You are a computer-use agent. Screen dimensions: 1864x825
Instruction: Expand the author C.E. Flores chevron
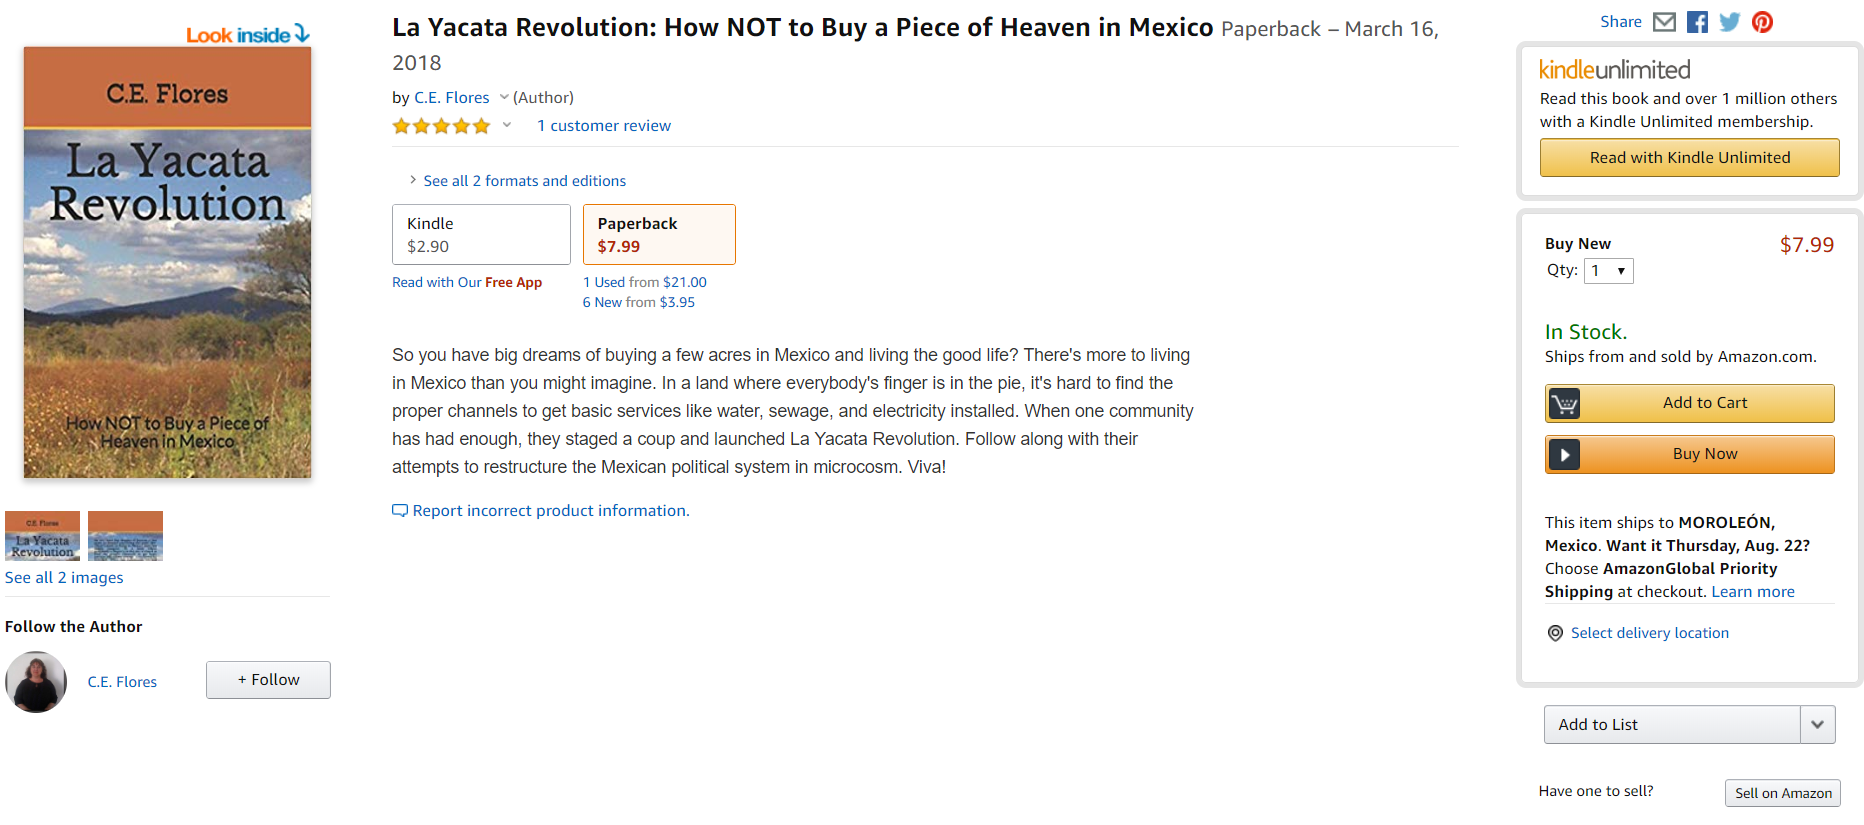504,97
